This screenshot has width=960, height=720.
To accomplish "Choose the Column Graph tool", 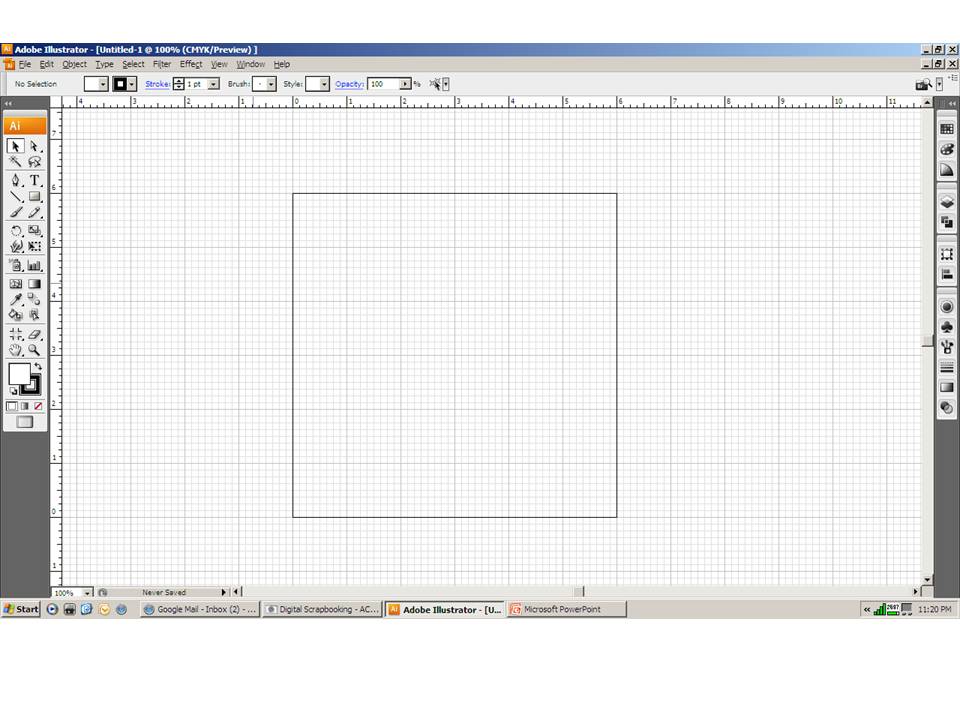I will 34,265.
